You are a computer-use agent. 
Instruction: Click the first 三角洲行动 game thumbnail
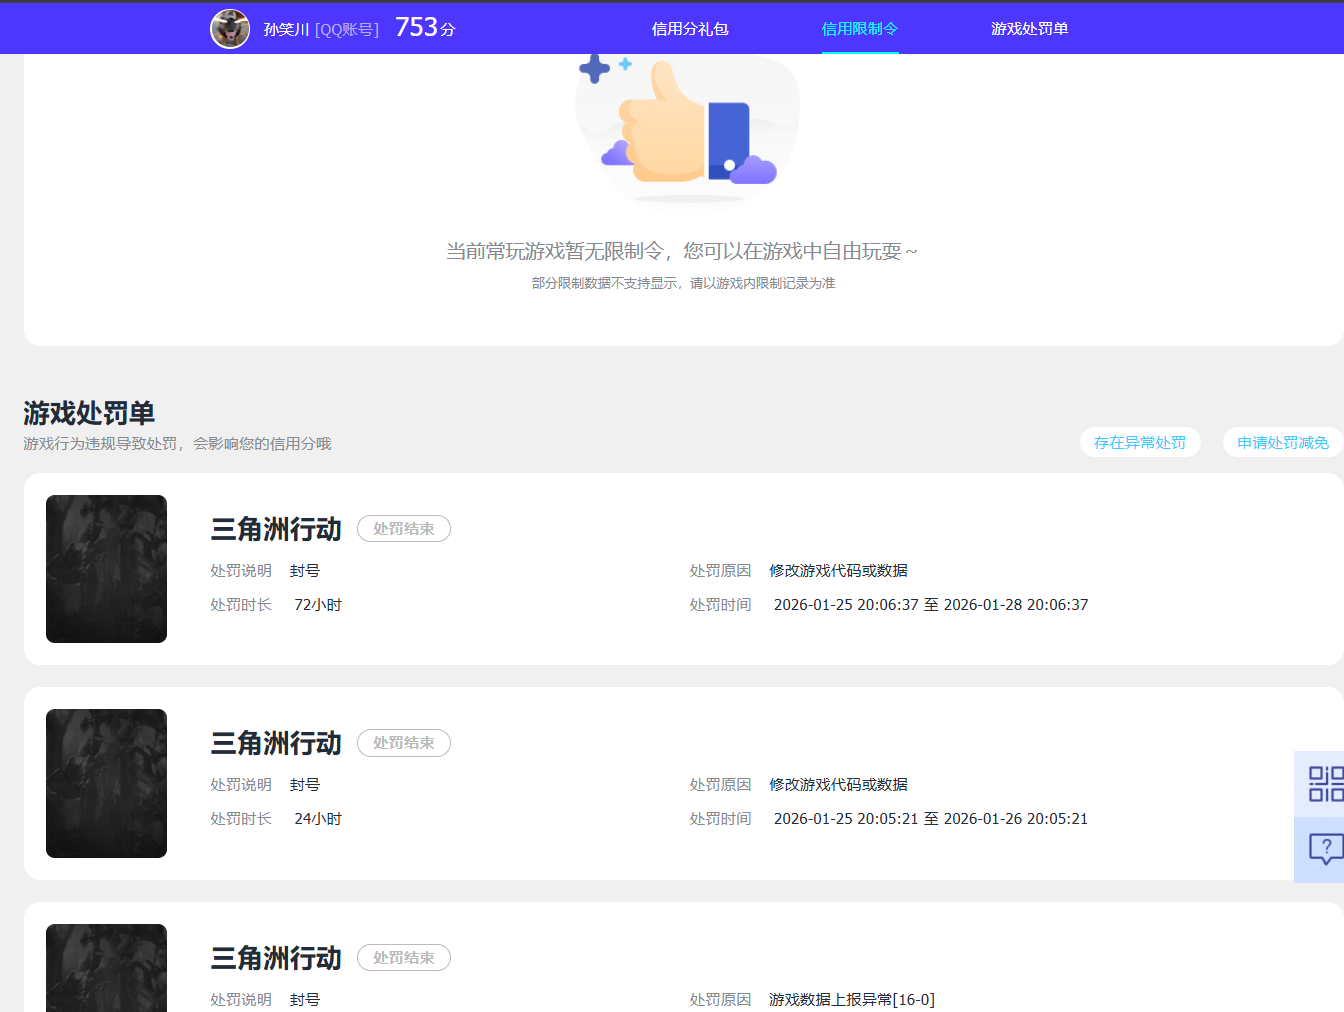(106, 568)
